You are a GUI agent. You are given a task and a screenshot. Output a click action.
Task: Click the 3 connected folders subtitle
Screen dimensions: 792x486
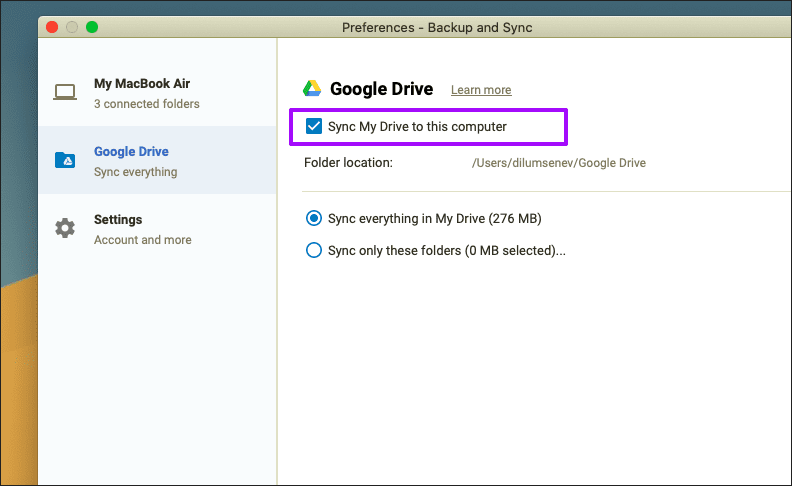click(146, 104)
